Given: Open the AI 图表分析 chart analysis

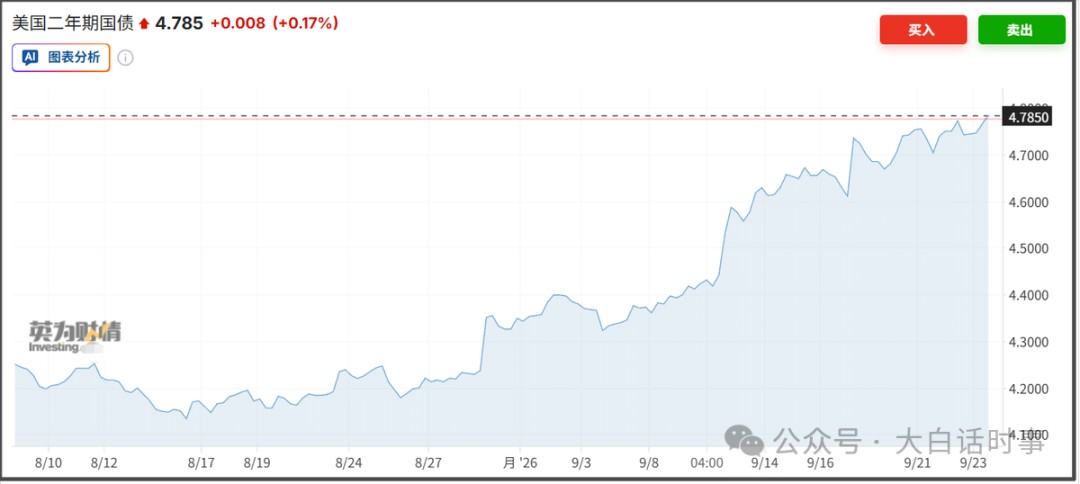Looking at the screenshot, I should [61, 58].
